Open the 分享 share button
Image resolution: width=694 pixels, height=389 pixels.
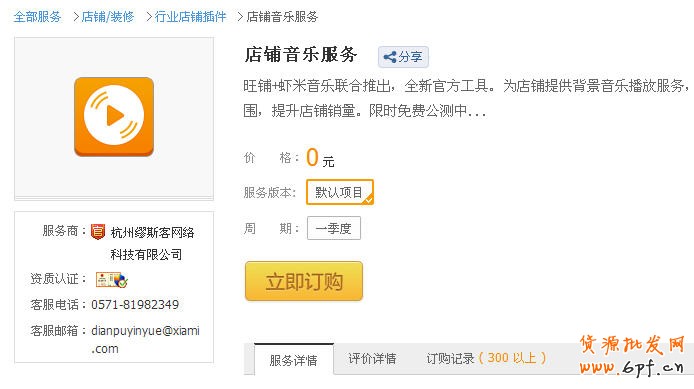point(403,57)
